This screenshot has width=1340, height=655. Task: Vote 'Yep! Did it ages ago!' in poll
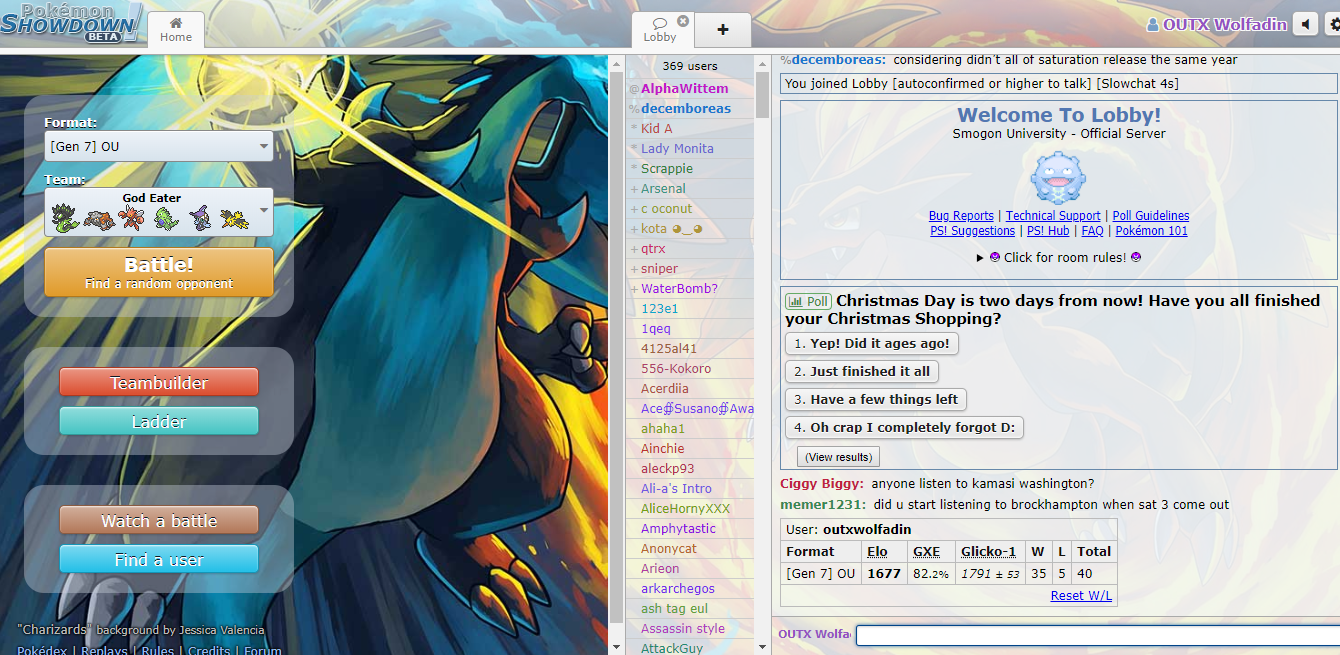[x=872, y=343]
